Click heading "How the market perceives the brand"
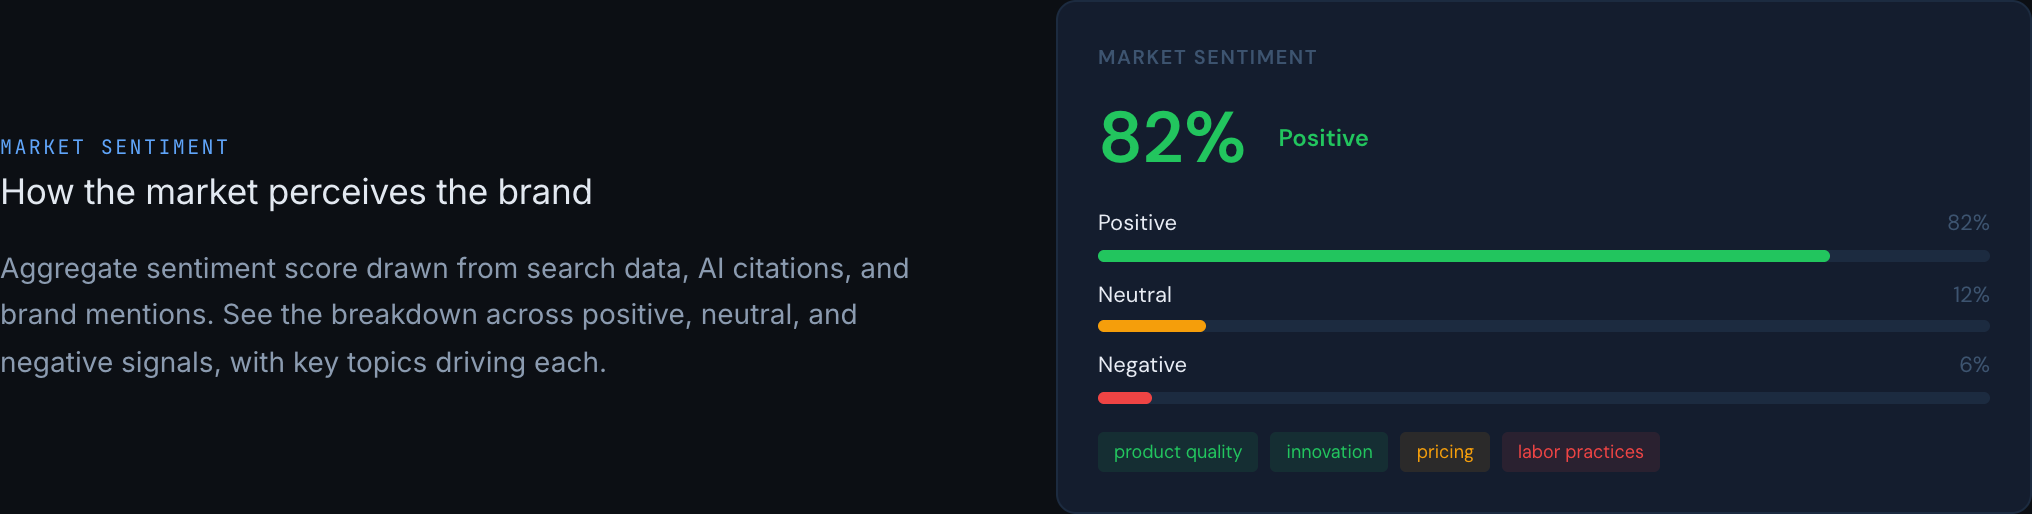 coord(296,192)
